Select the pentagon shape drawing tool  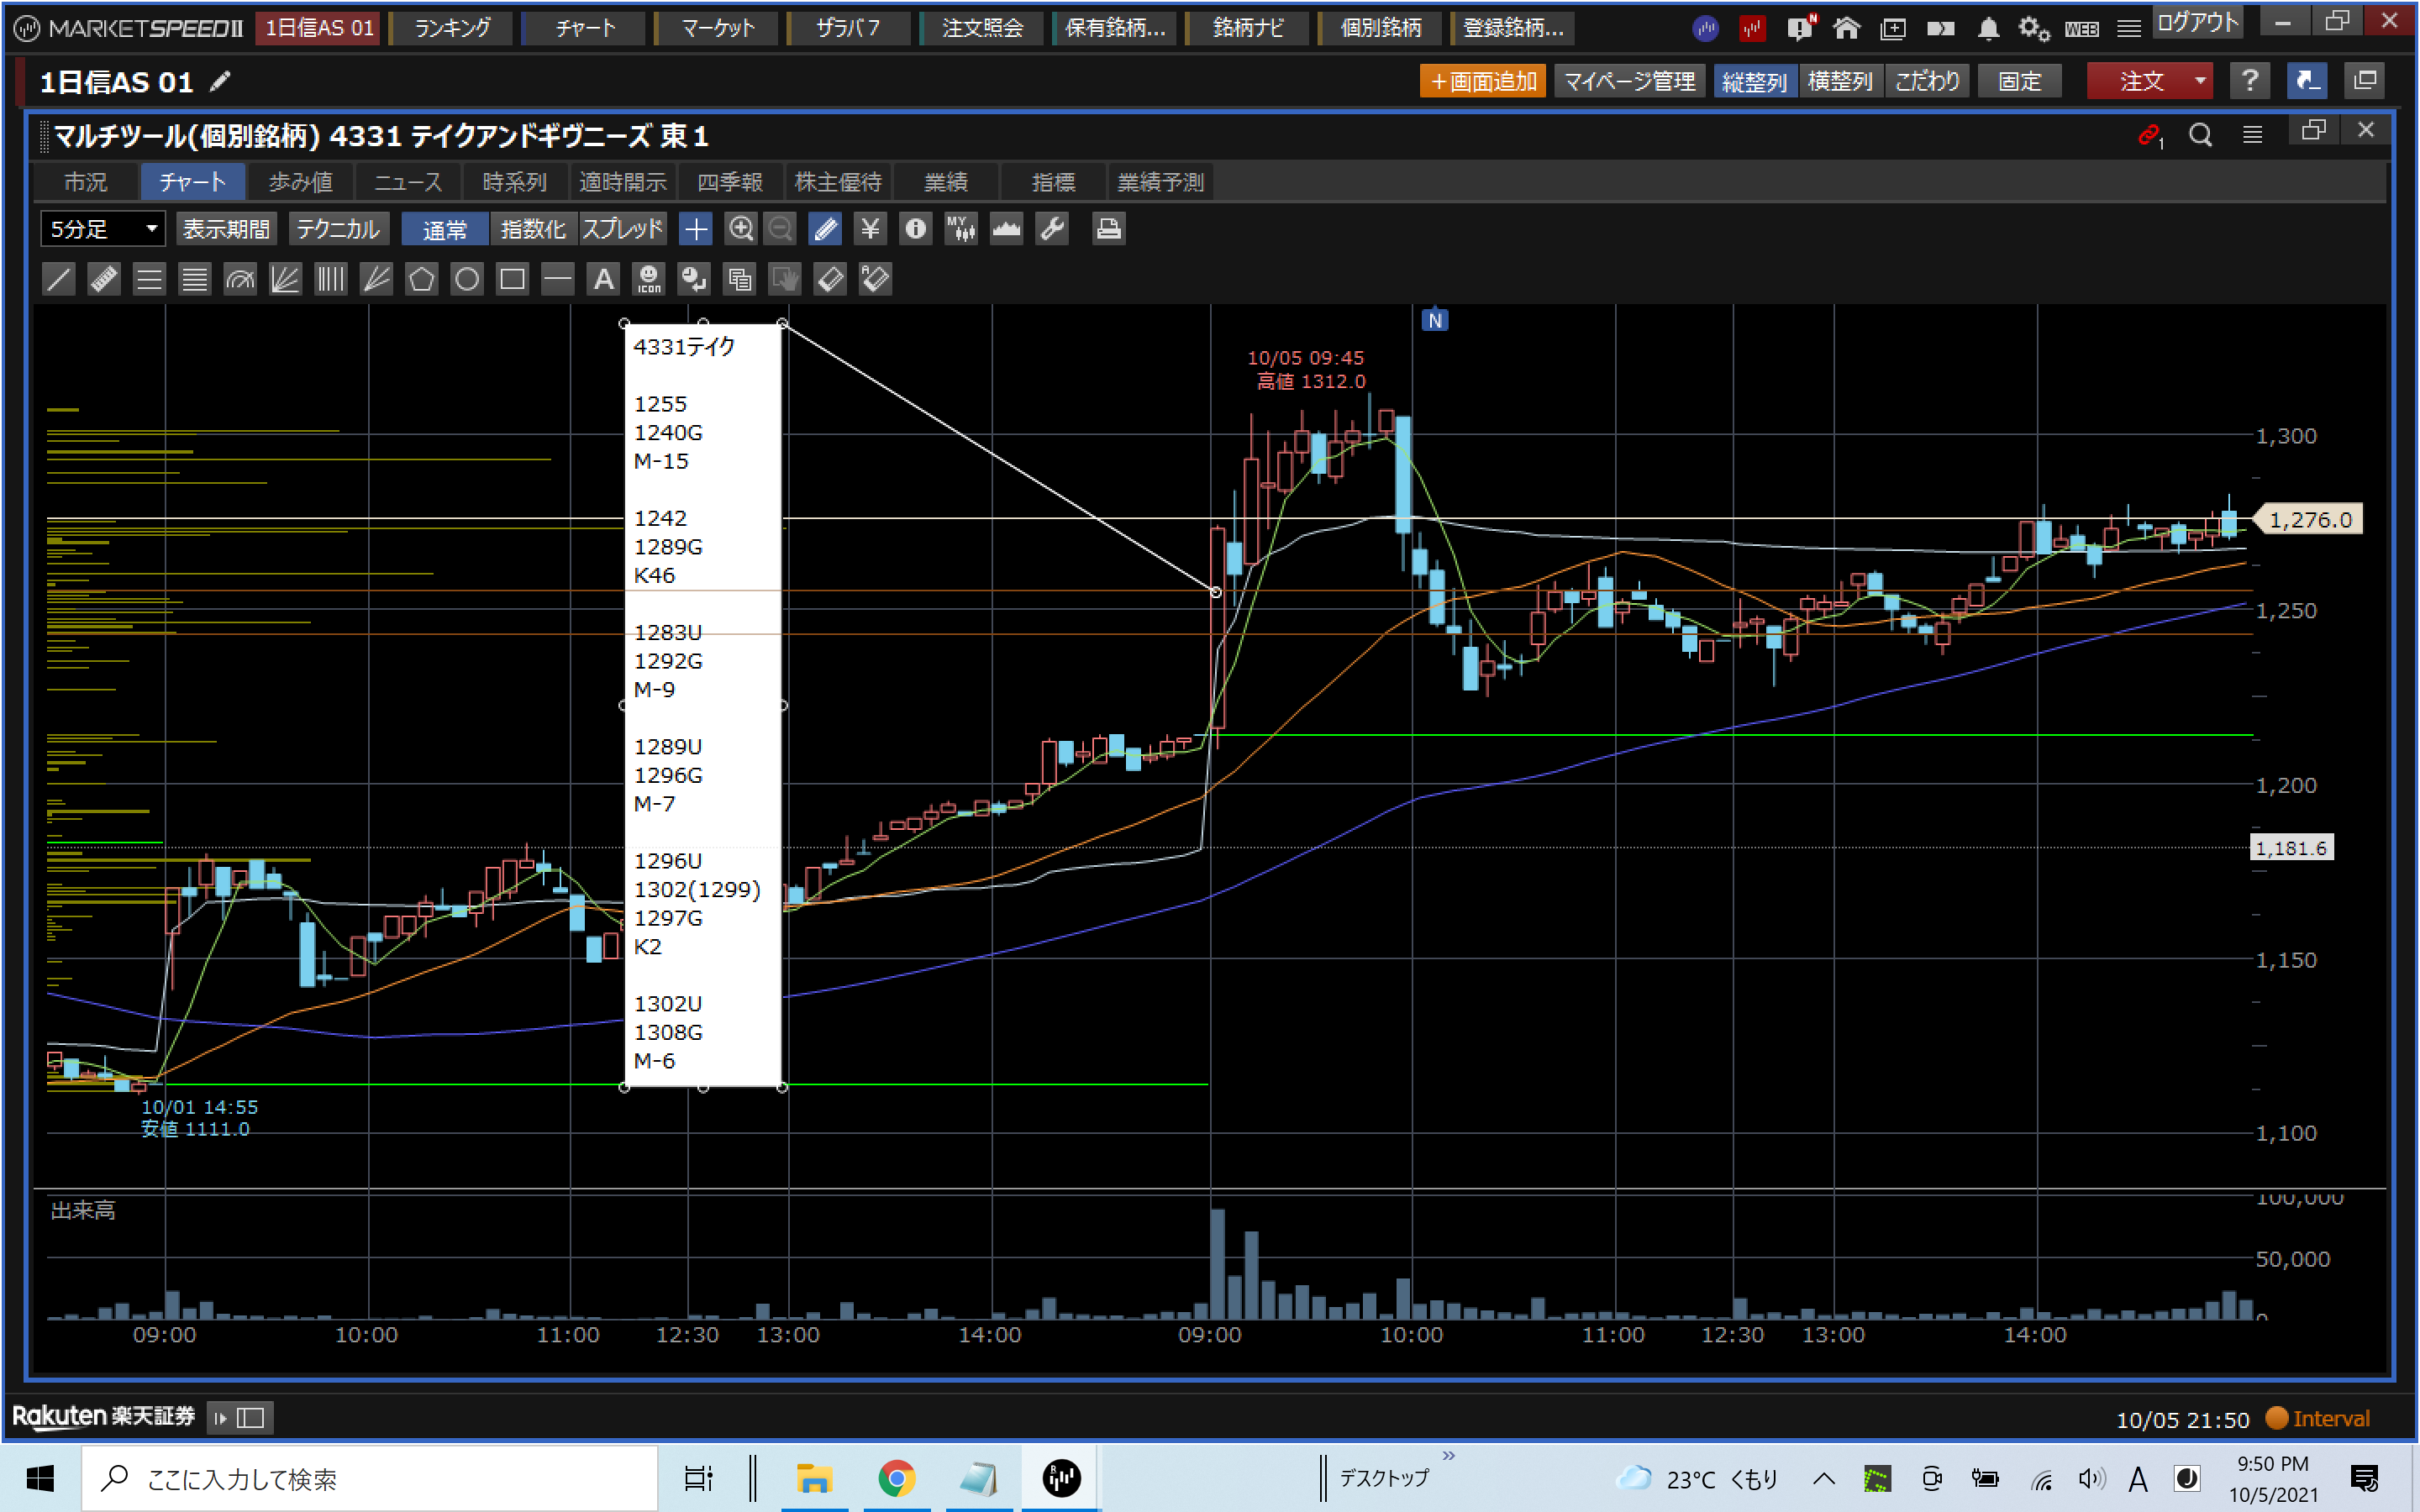421,279
